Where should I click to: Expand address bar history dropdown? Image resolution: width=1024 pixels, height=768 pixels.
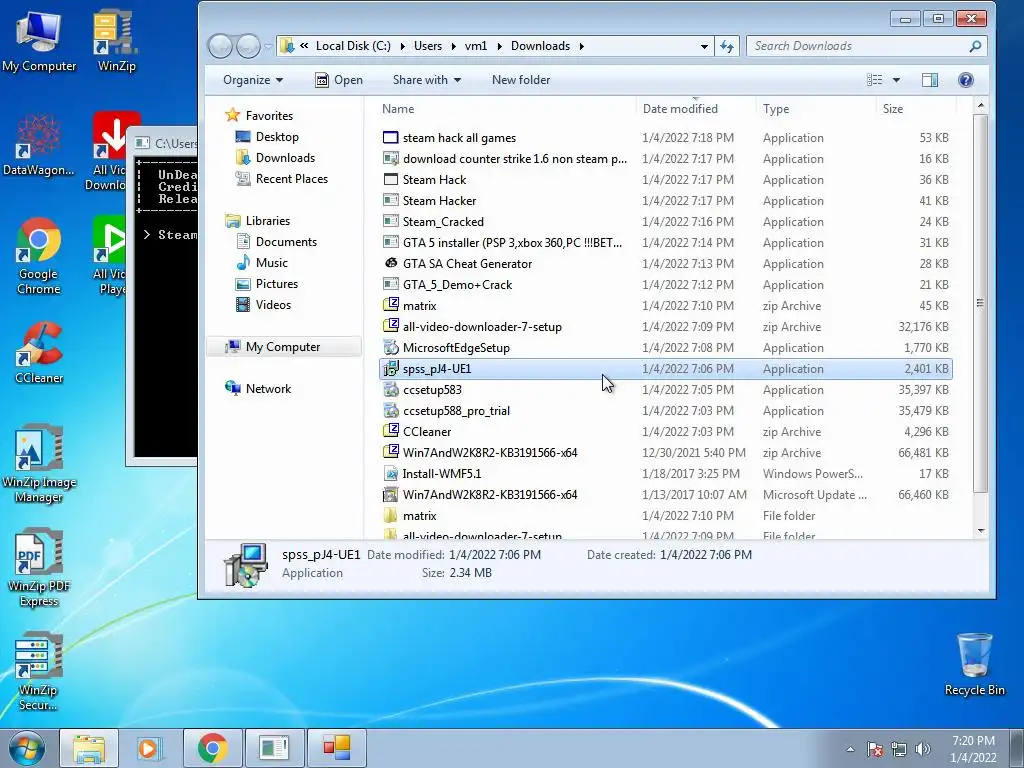pos(704,46)
